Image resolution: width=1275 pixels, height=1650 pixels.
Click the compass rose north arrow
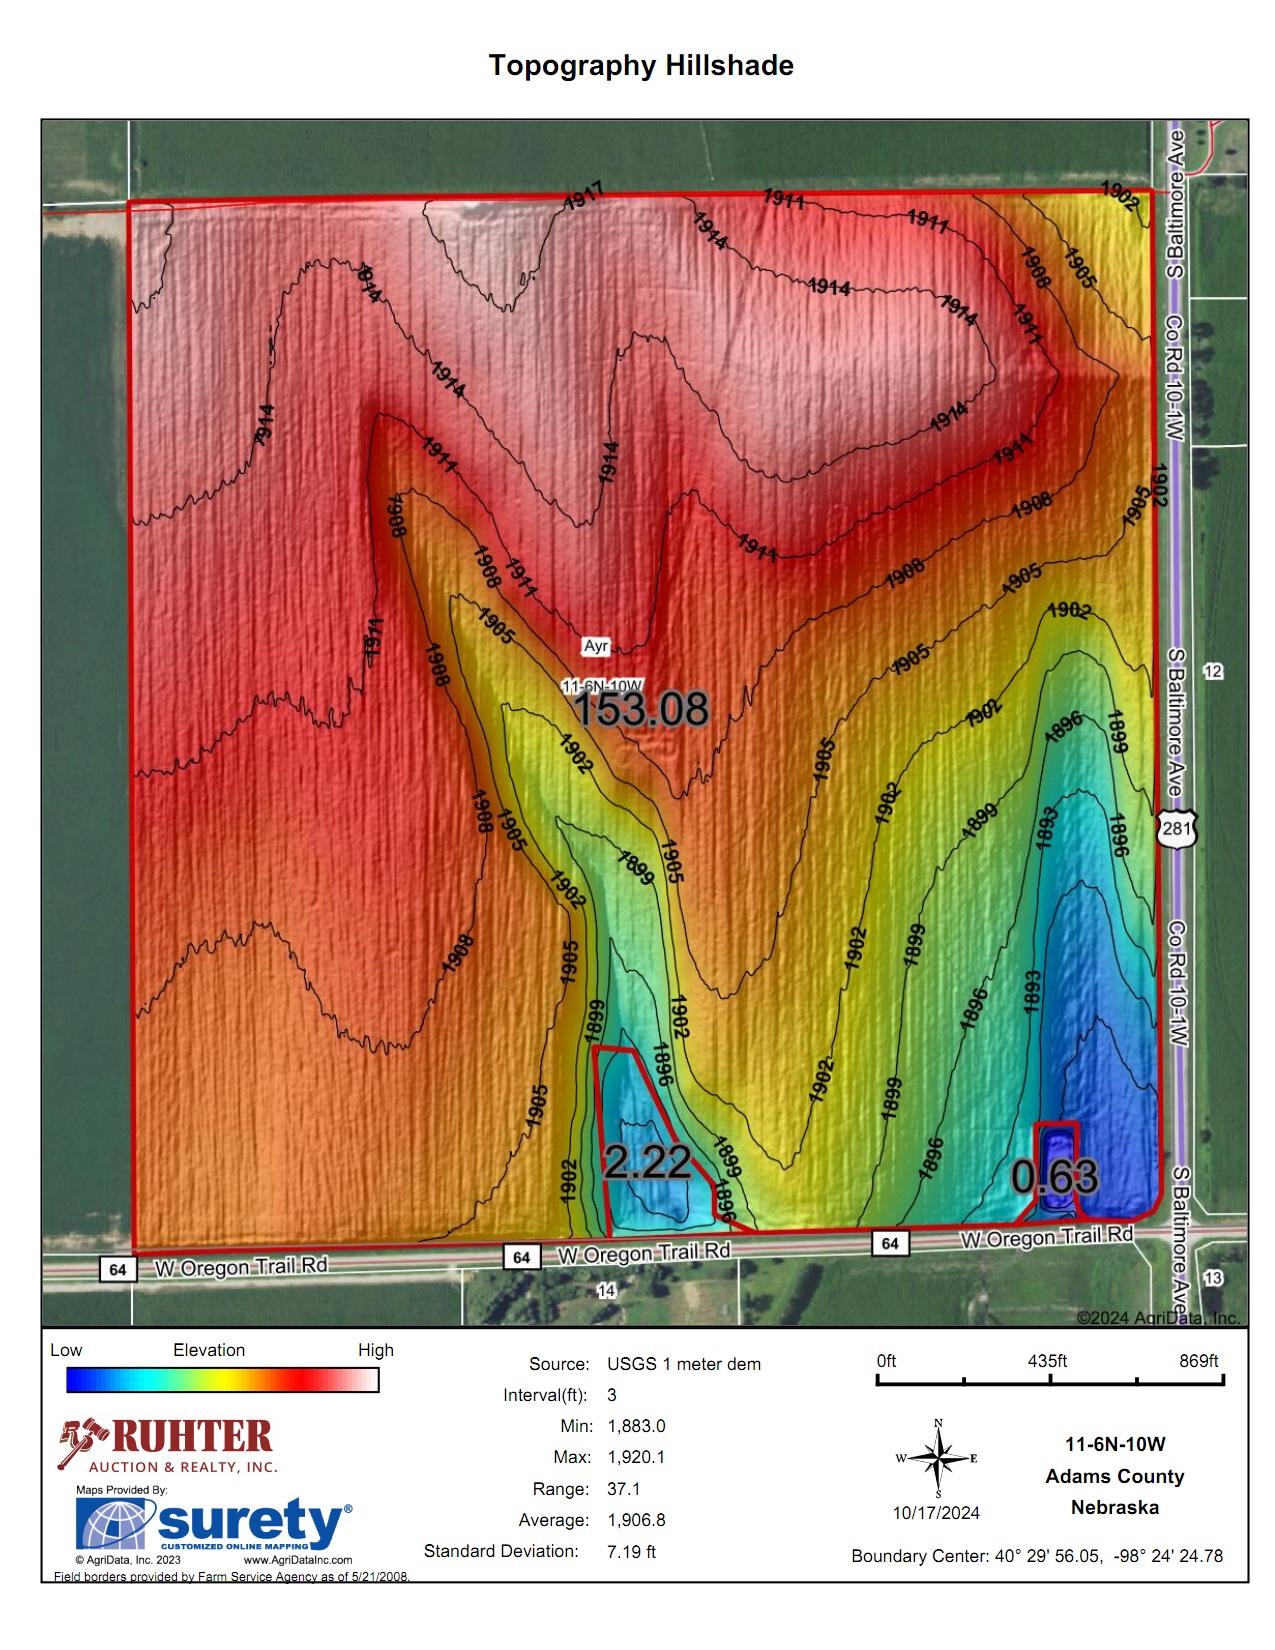(x=937, y=1459)
